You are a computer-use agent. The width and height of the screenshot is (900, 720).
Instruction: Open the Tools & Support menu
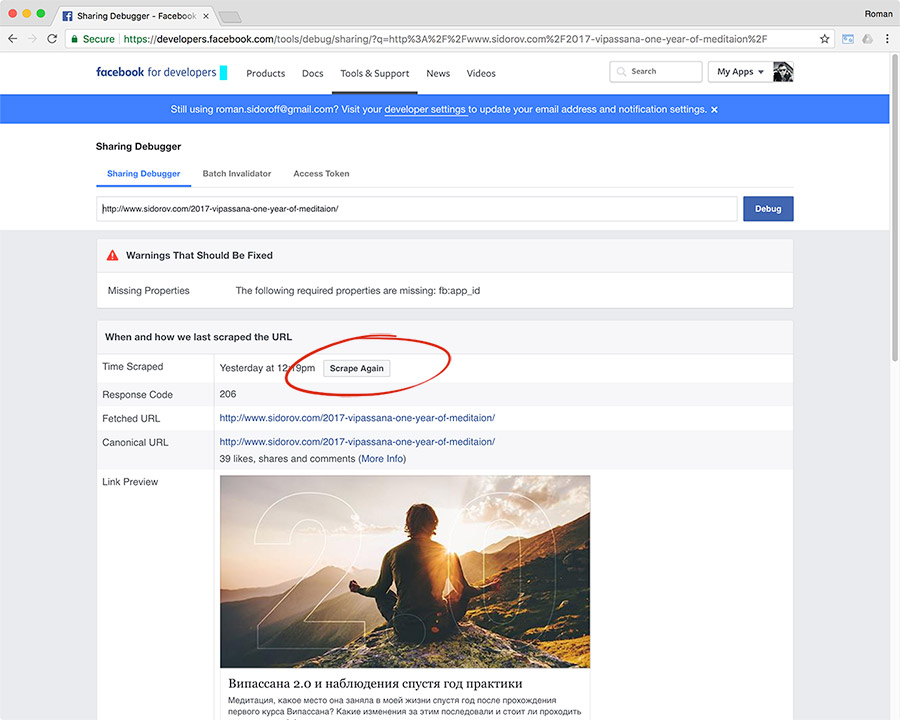click(x=375, y=73)
